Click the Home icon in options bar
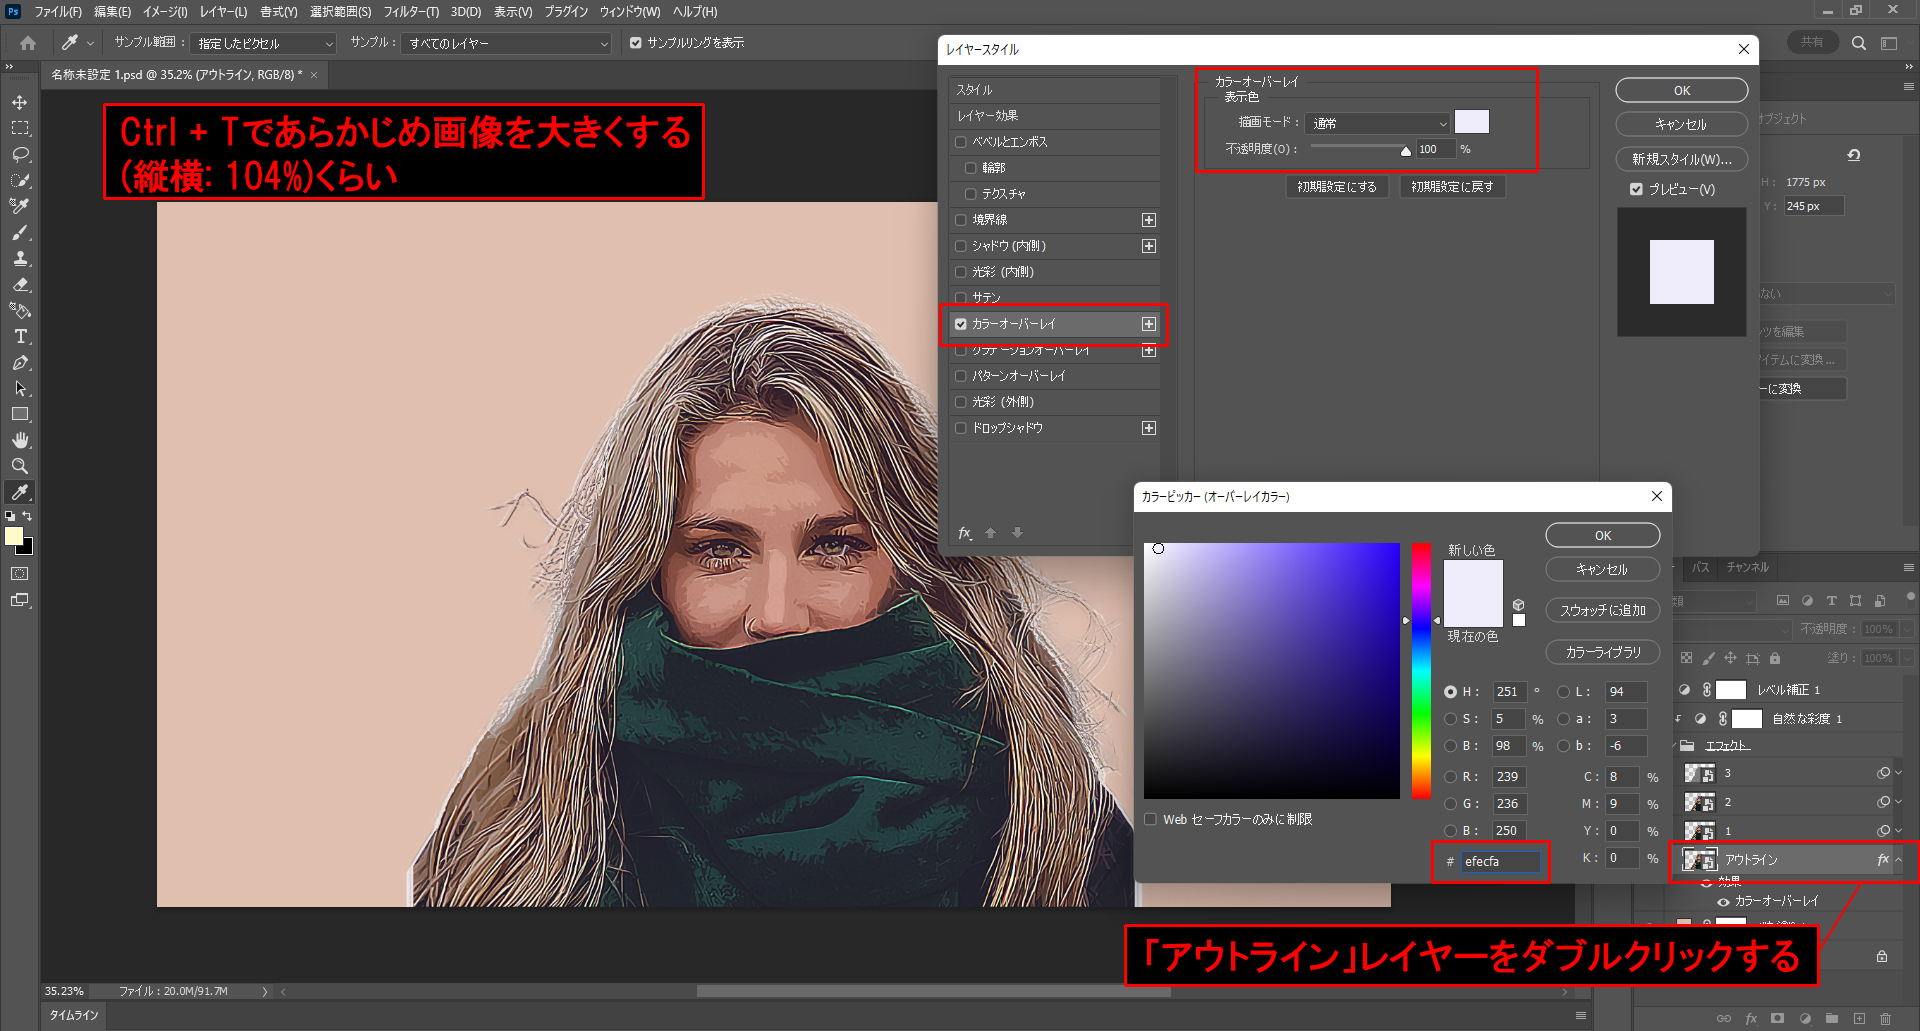The height and width of the screenshot is (1031, 1920). (28, 43)
